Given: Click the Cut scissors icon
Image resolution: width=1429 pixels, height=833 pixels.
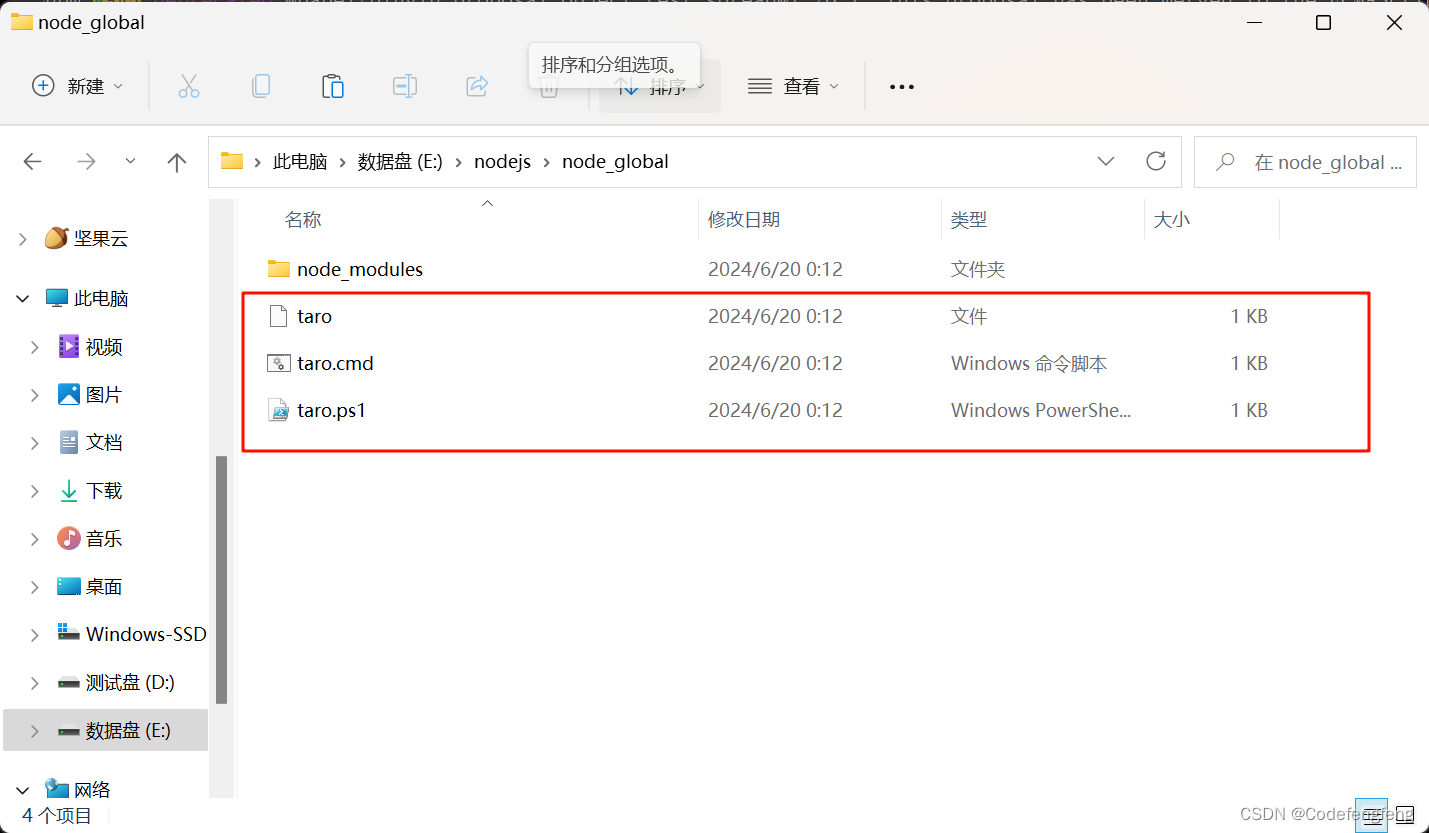Looking at the screenshot, I should pos(189,87).
